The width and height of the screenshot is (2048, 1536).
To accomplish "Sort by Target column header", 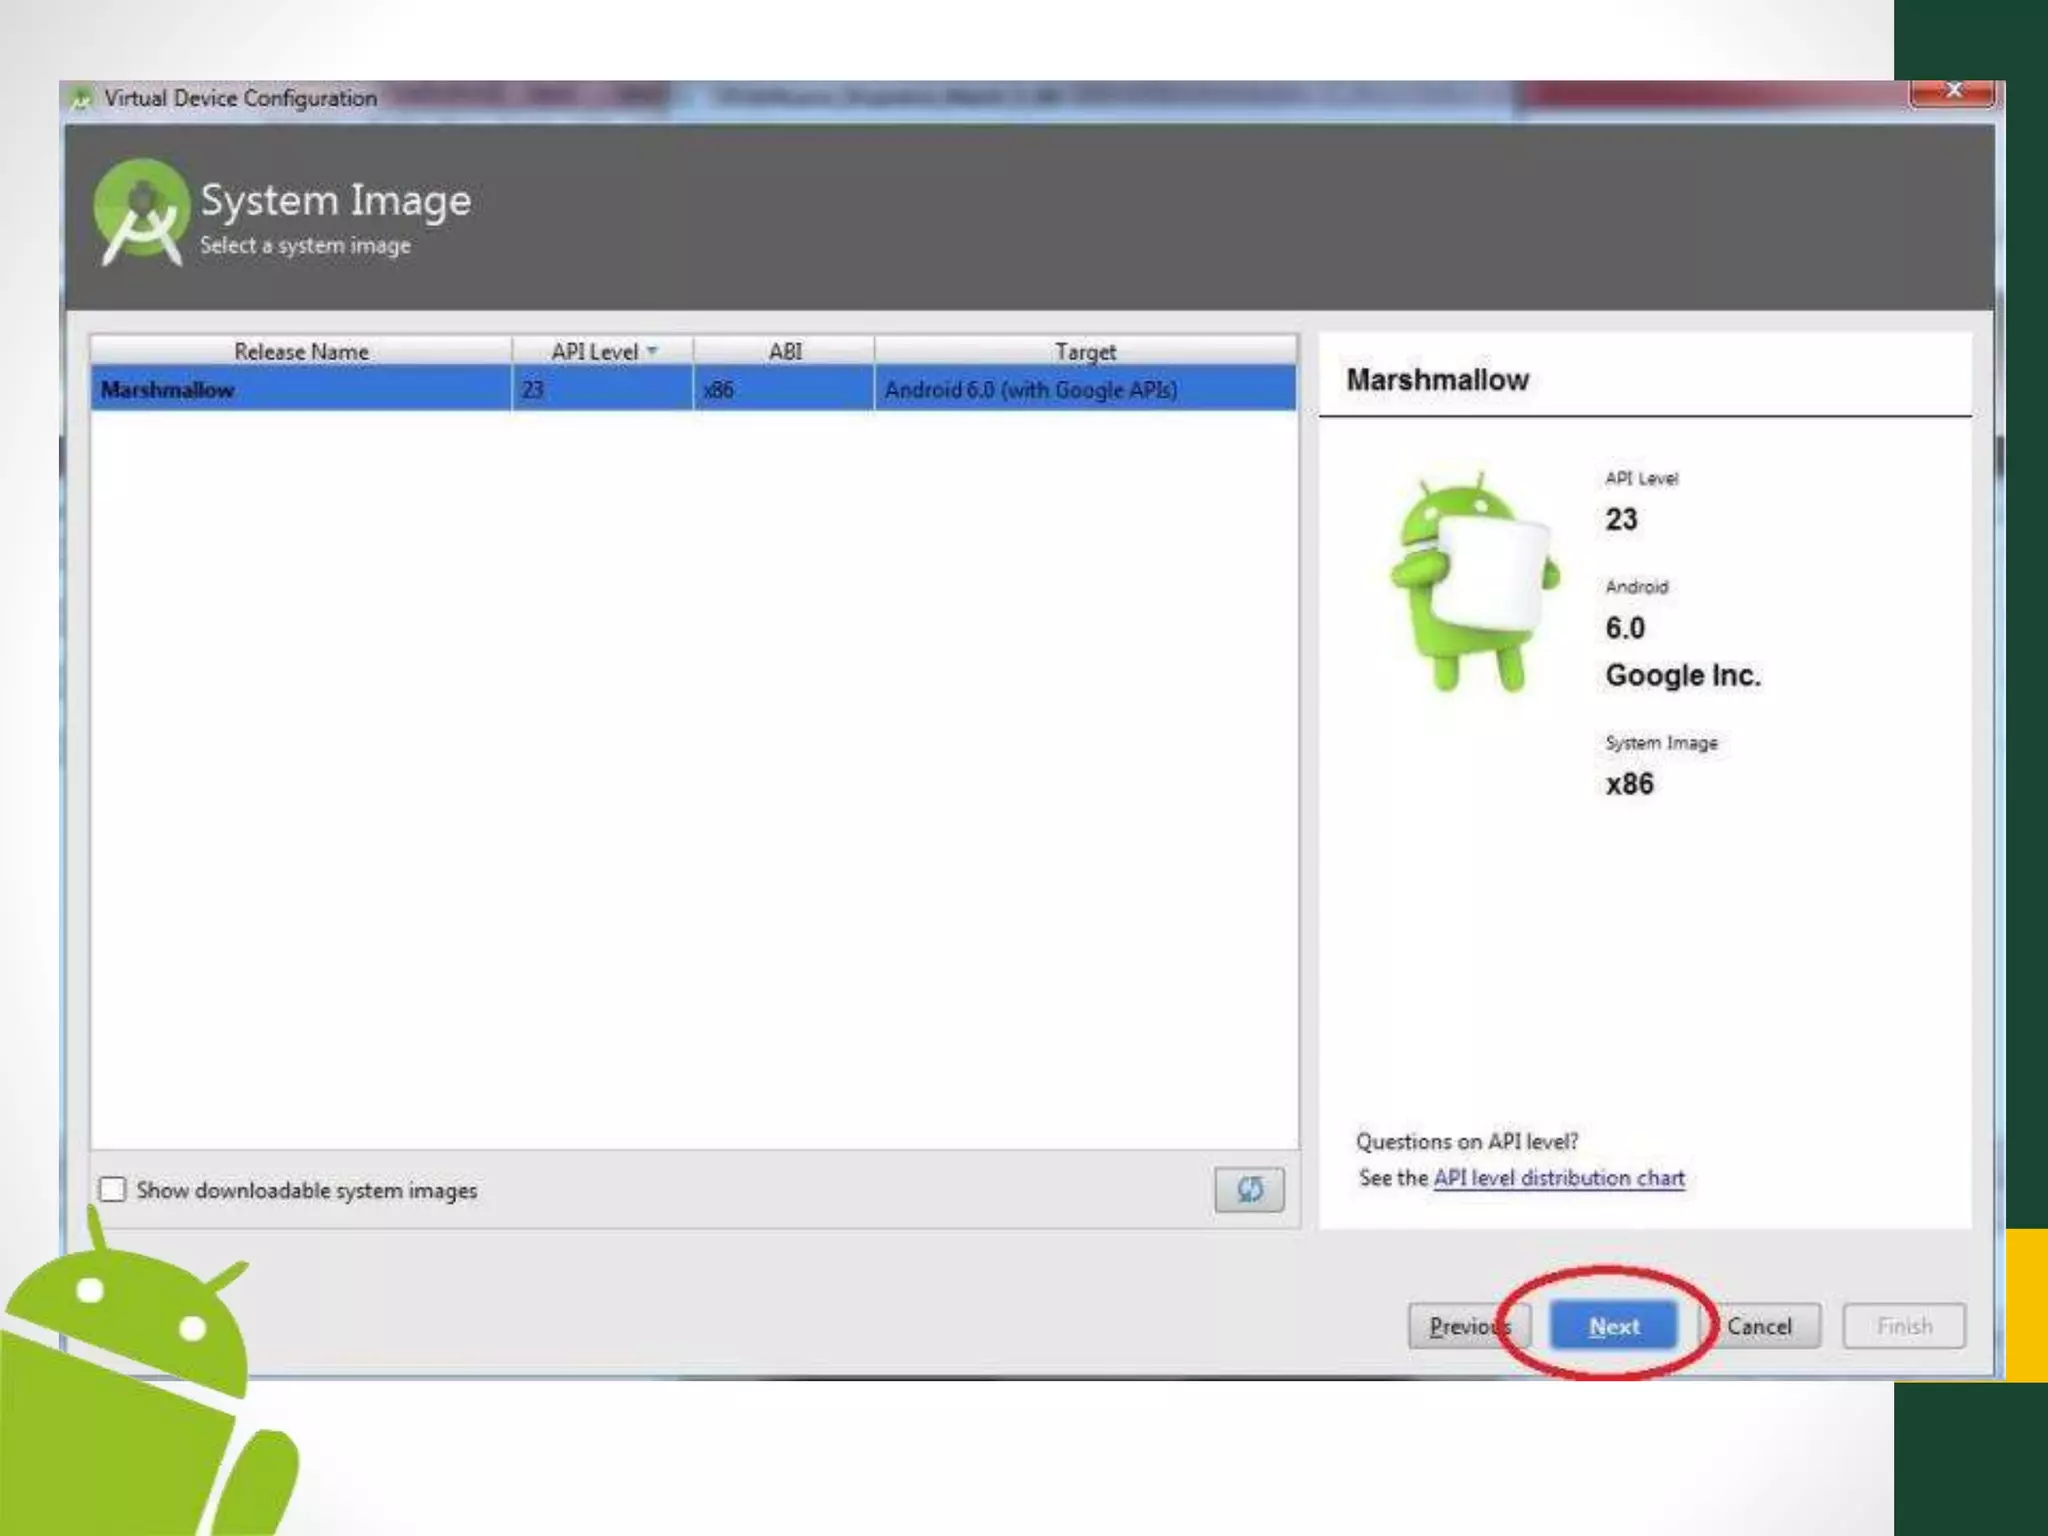I will (1085, 351).
